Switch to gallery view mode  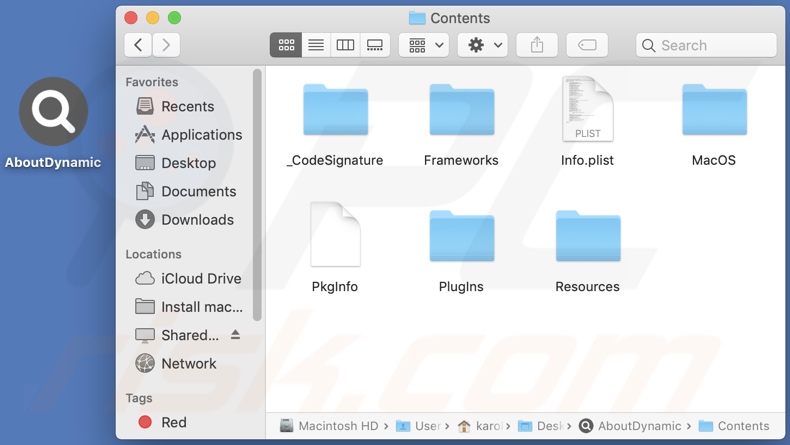tap(375, 45)
